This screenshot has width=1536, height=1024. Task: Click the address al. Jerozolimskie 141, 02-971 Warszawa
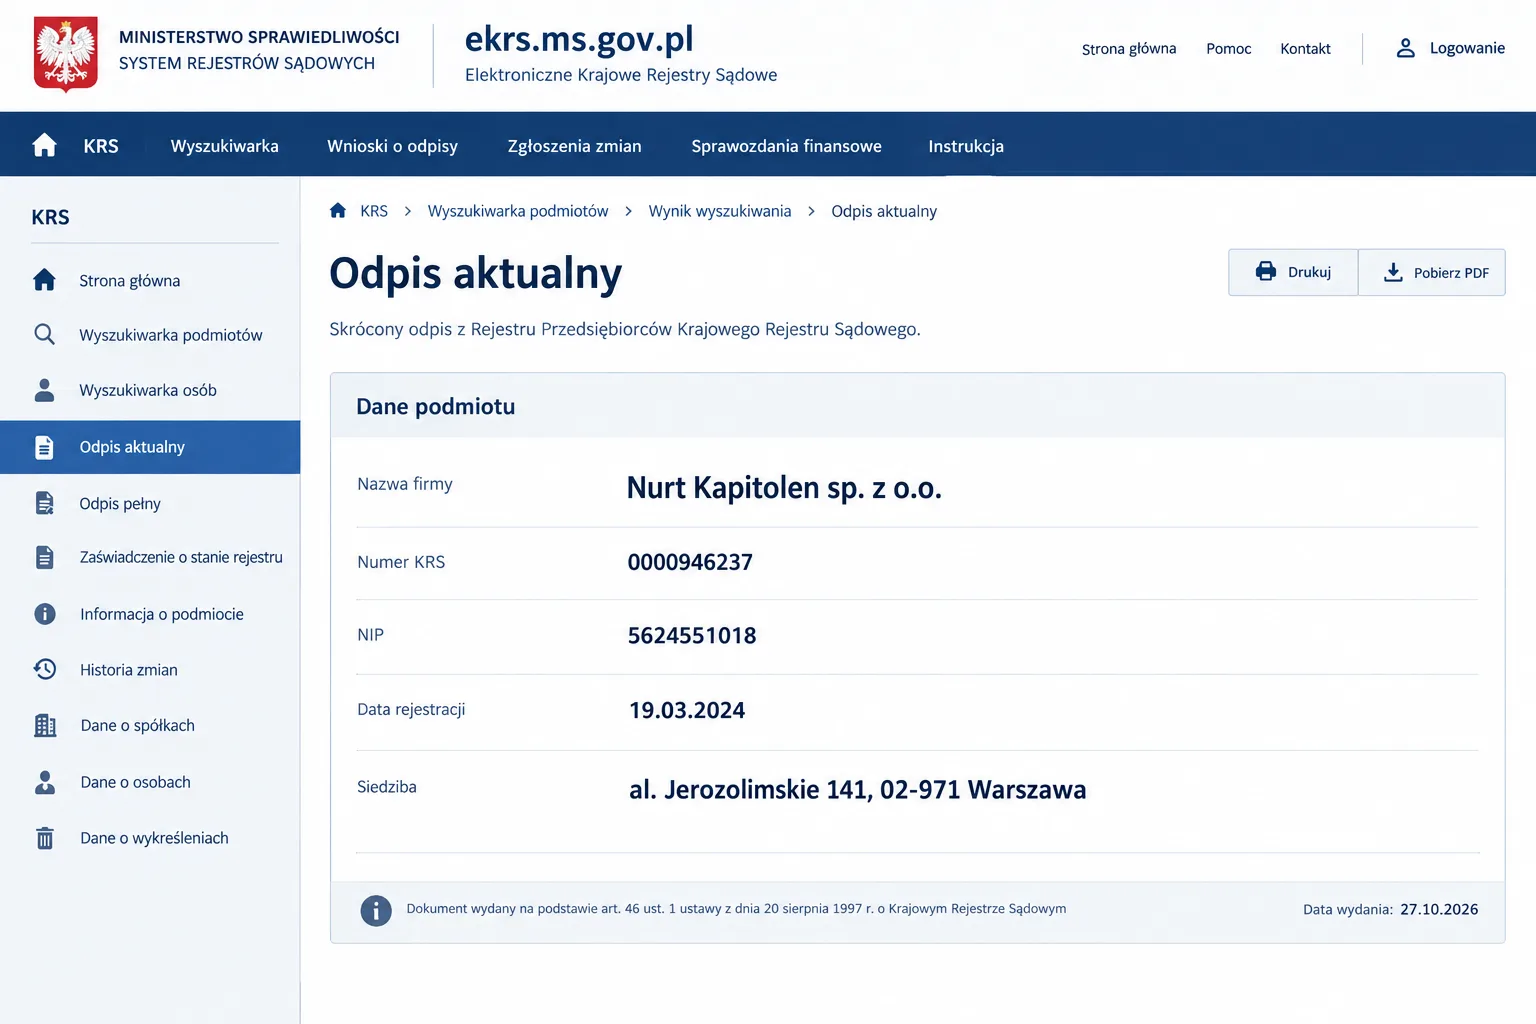click(x=857, y=790)
